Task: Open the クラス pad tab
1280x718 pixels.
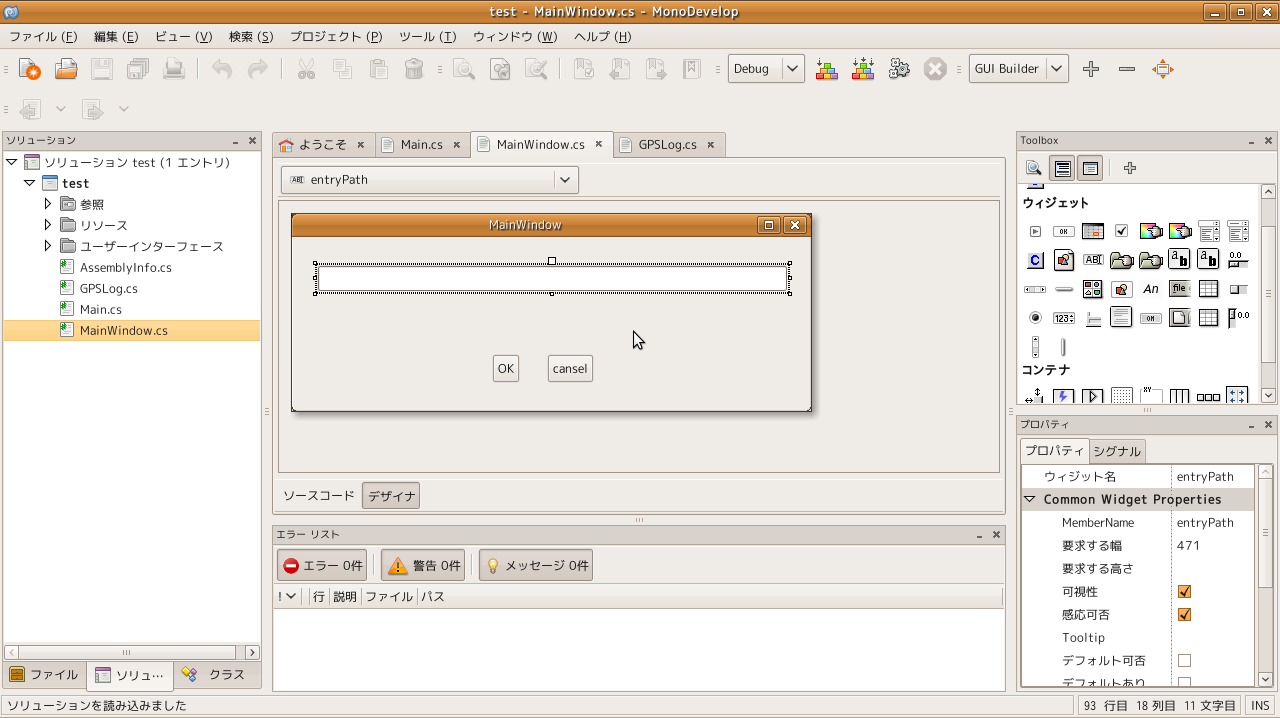Action: click(x=216, y=675)
